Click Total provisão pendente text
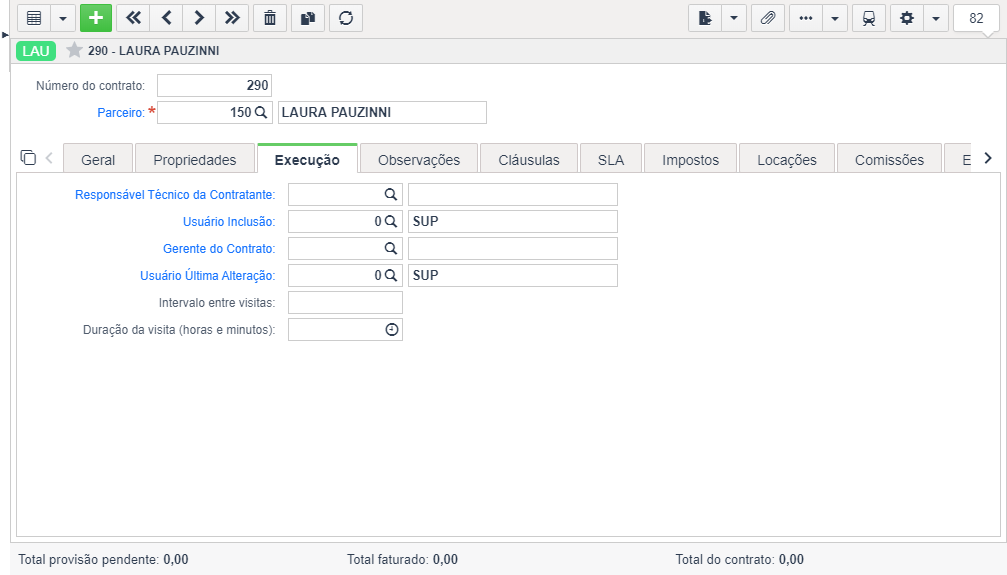1007x575 pixels. pyautogui.click(x=103, y=560)
